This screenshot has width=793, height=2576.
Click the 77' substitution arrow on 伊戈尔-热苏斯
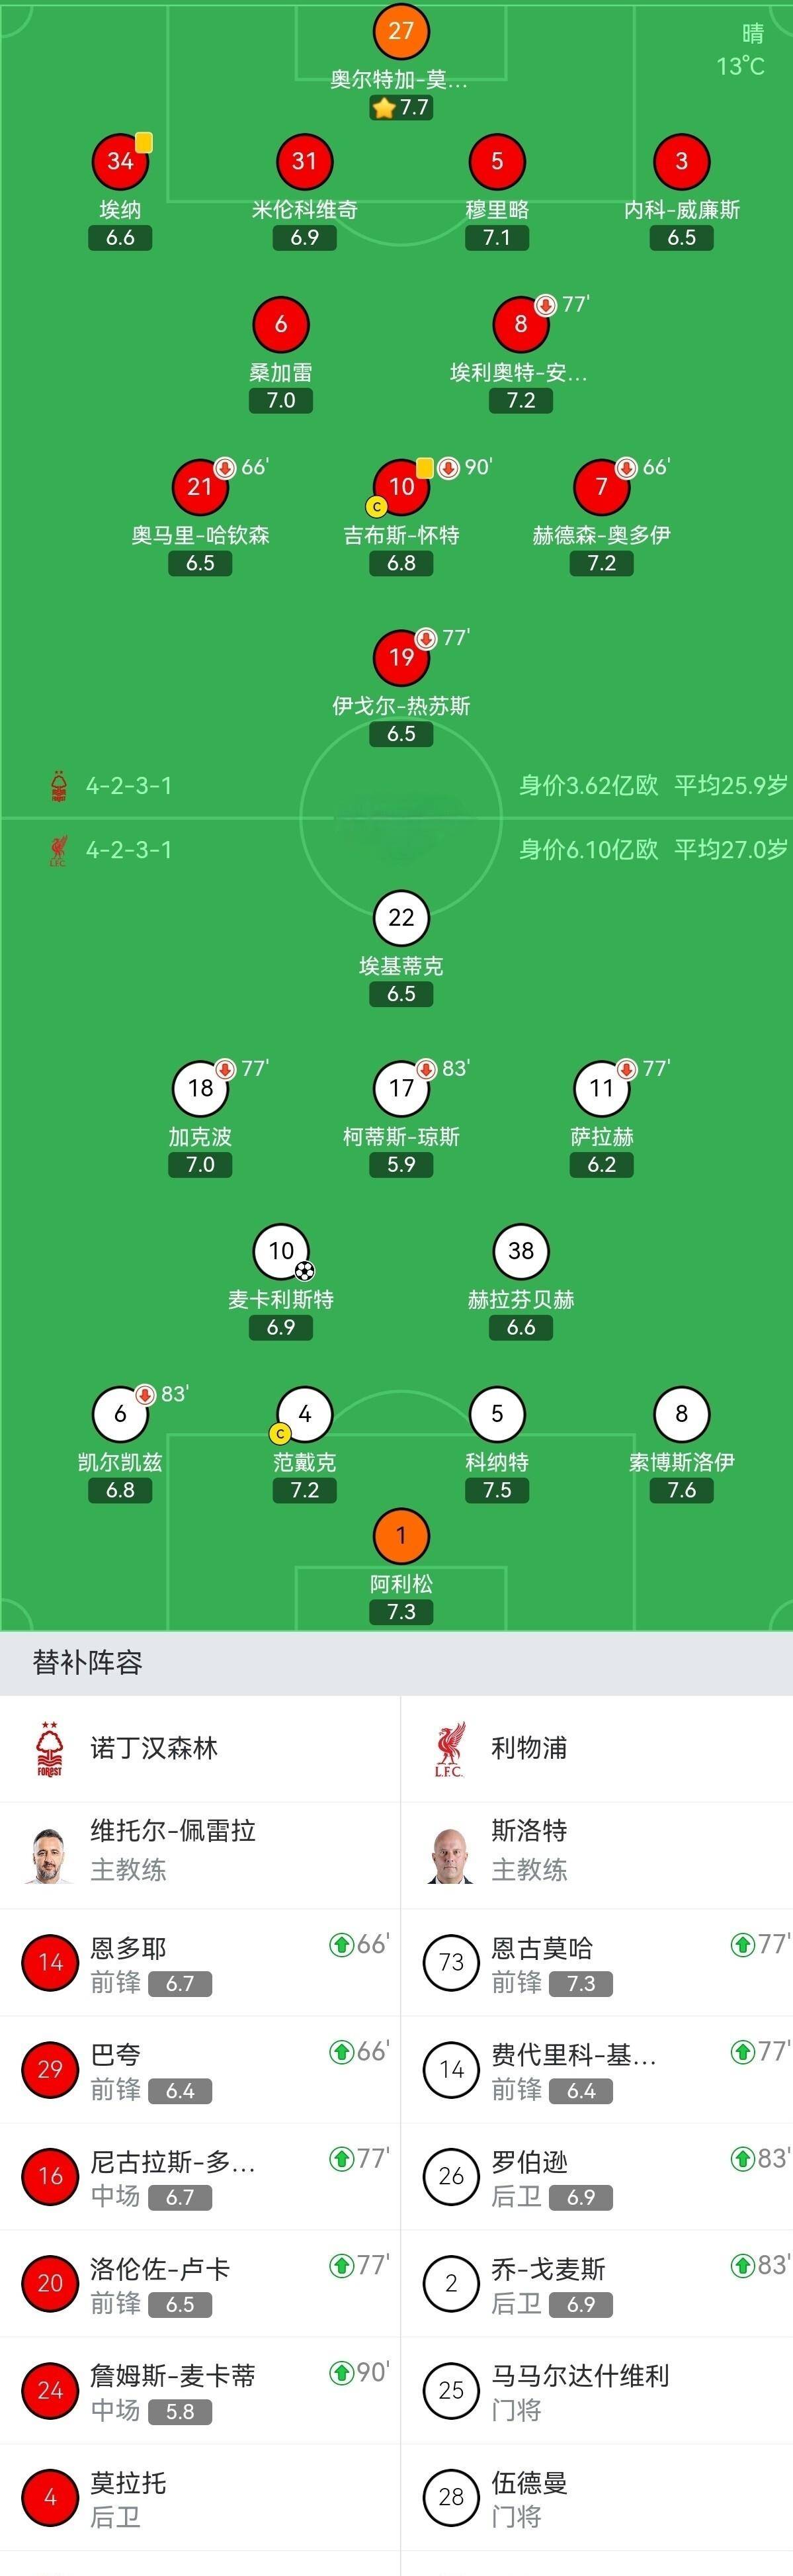428,638
